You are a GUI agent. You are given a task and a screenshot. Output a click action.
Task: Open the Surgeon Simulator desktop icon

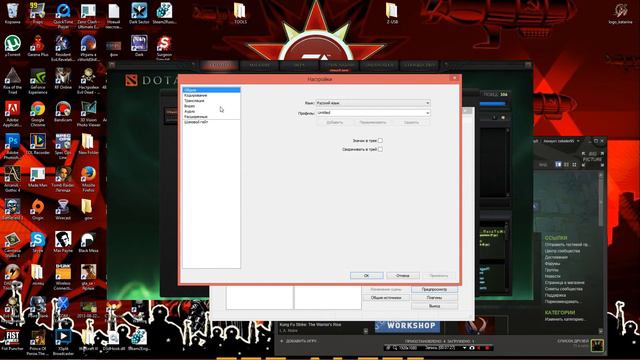tap(164, 47)
